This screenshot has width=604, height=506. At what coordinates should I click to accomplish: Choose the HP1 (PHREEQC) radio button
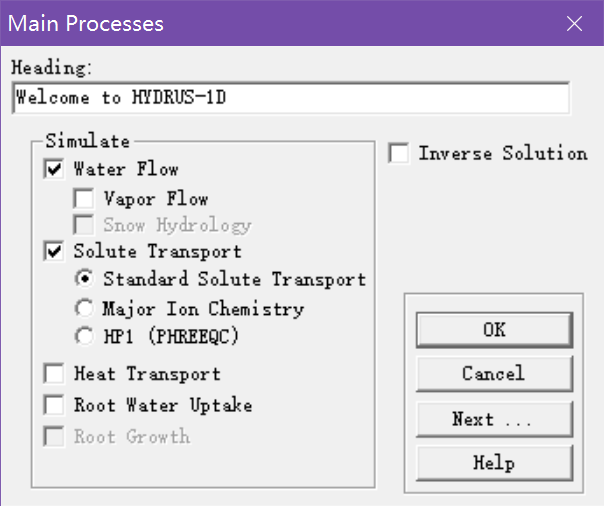tap(84, 337)
